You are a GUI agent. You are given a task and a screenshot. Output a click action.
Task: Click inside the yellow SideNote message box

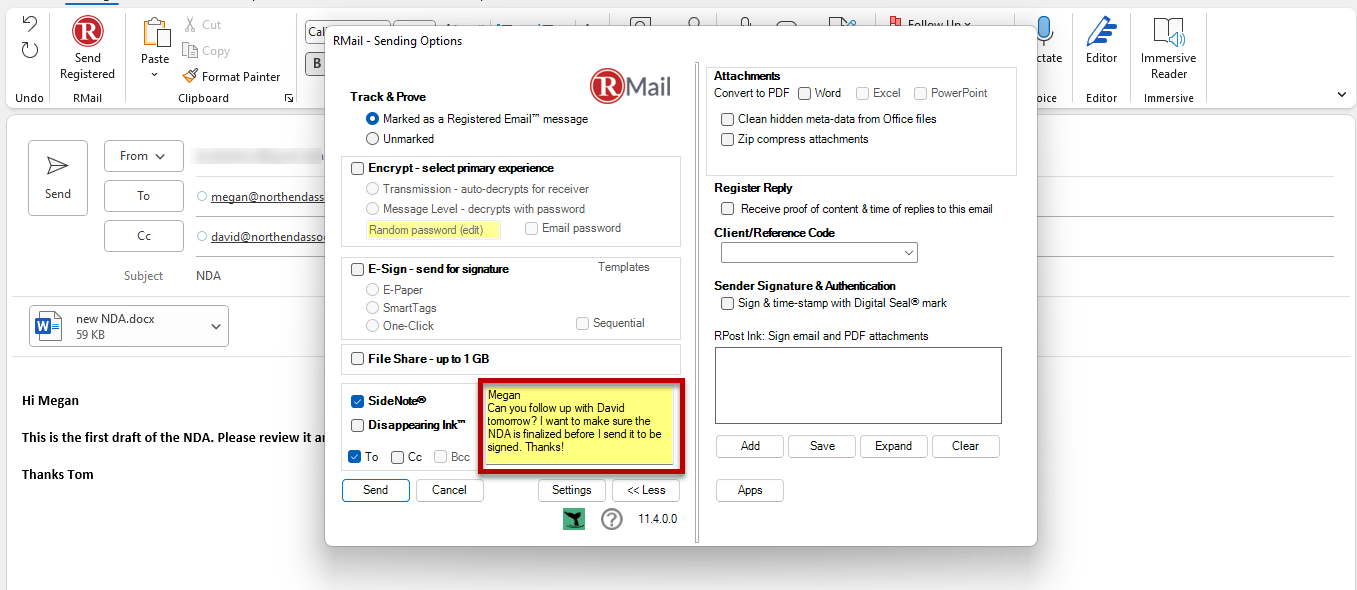580,425
